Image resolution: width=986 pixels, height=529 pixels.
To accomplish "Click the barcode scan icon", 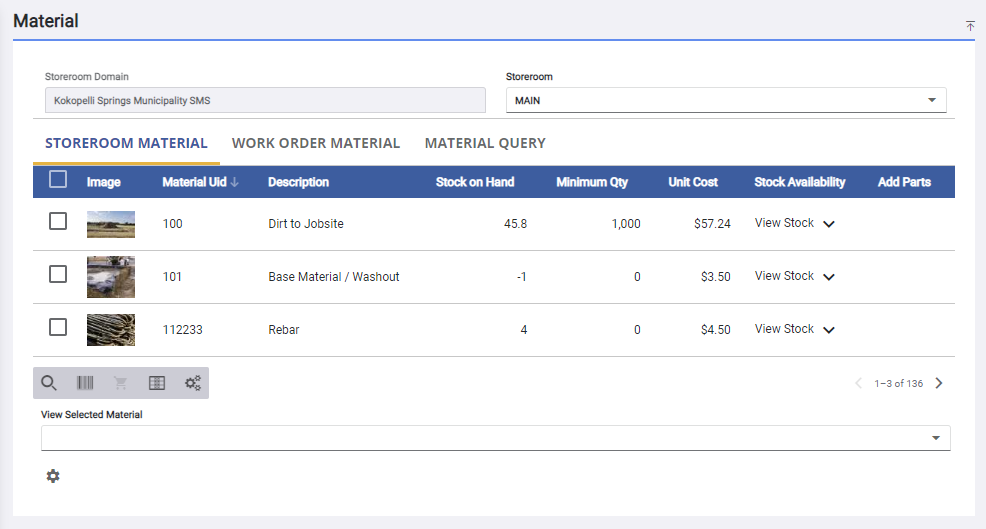I will tap(85, 383).
